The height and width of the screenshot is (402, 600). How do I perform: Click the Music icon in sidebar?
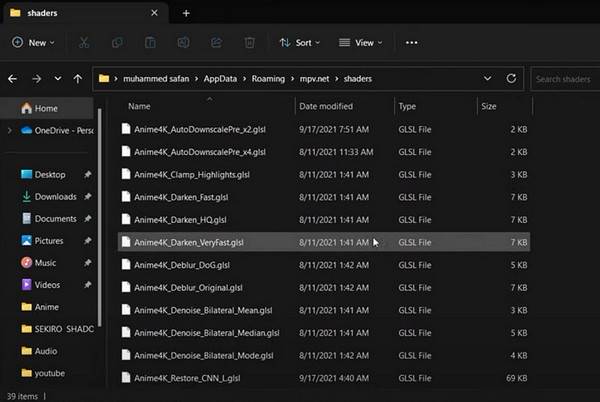[x=26, y=262]
